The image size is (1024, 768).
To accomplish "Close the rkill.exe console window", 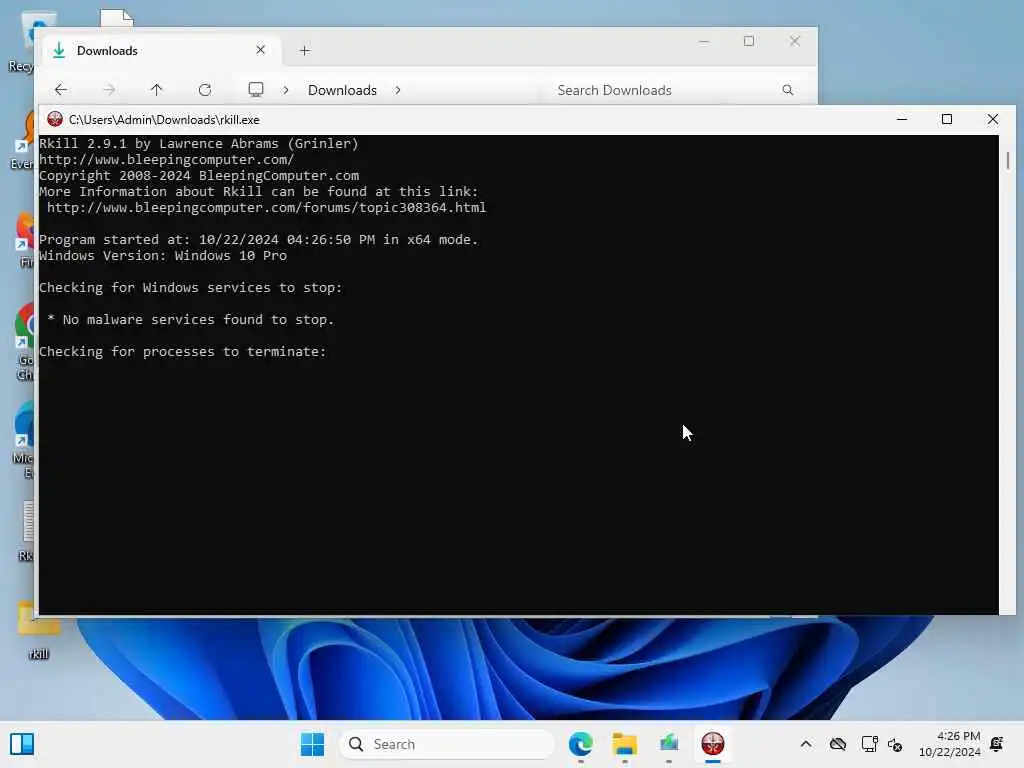I will tap(993, 119).
